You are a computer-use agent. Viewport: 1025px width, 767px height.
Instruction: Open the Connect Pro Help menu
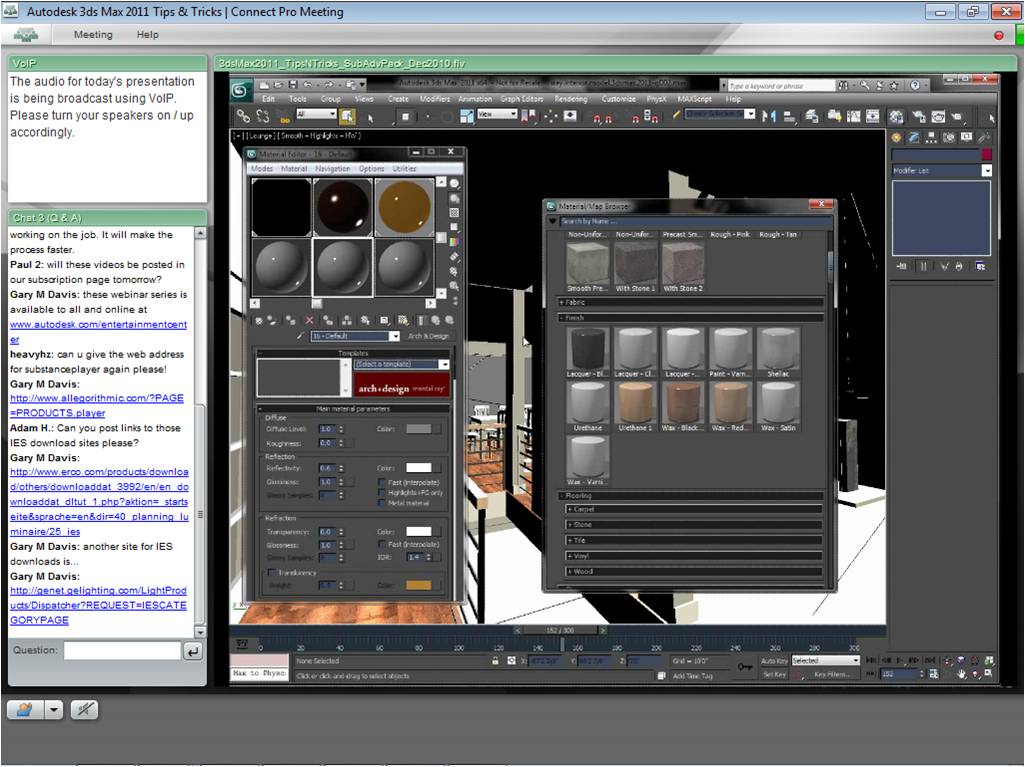point(147,35)
